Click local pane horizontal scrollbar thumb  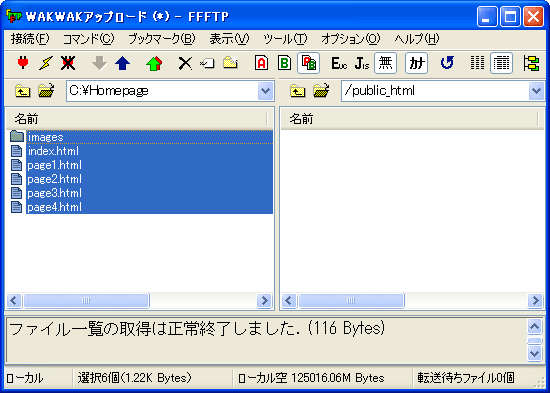point(86,301)
